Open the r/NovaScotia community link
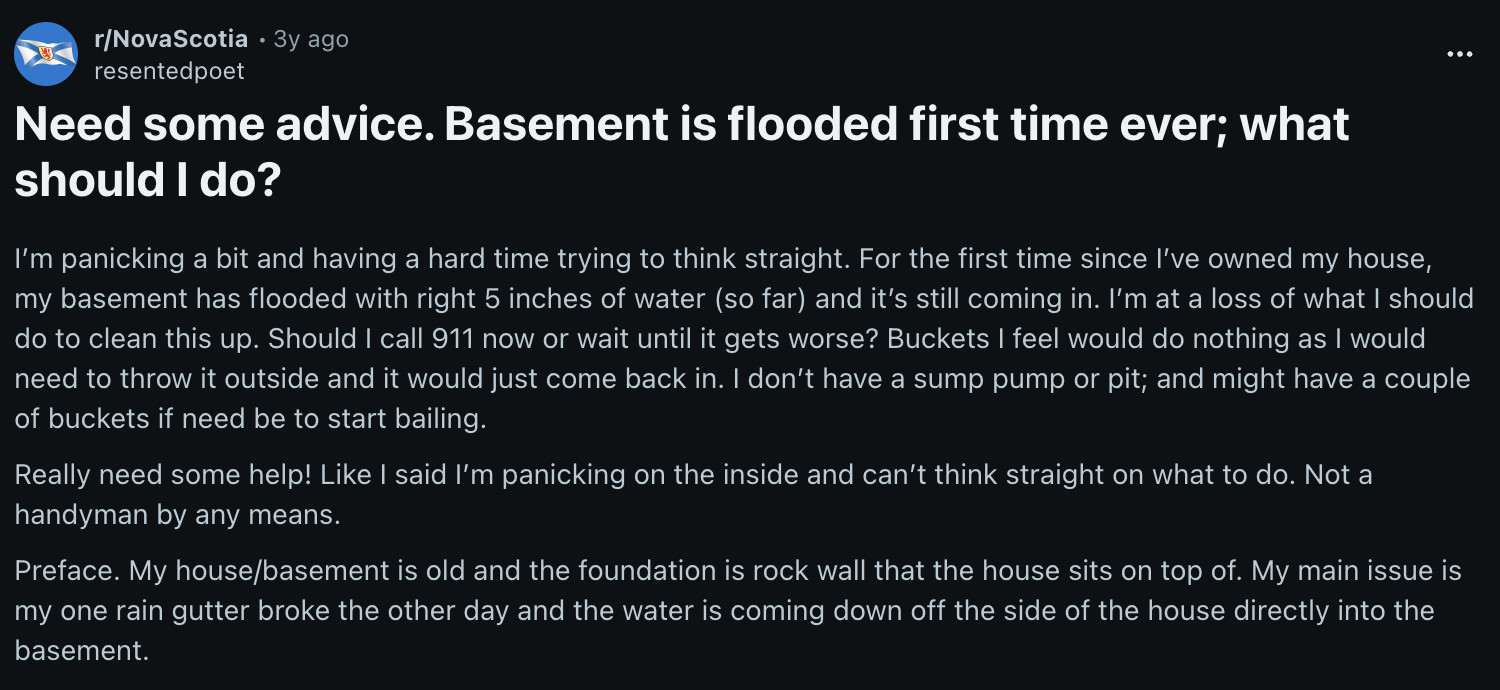The width and height of the screenshot is (1500, 690). click(171, 39)
